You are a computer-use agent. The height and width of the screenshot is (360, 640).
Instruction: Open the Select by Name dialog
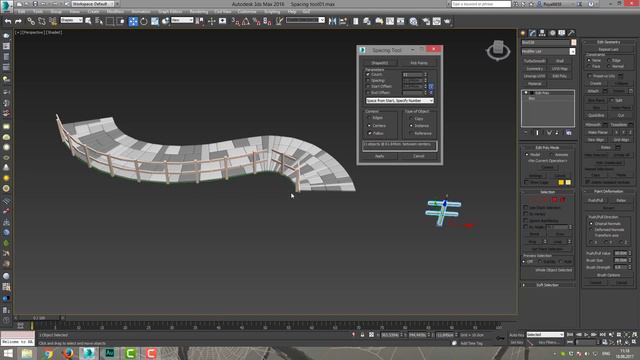click(99, 21)
